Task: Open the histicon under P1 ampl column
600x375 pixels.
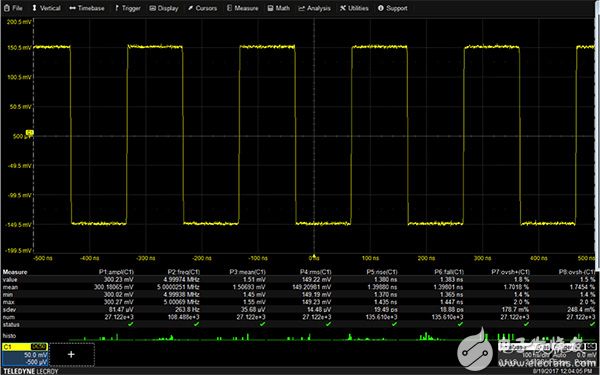Action: 101,337
